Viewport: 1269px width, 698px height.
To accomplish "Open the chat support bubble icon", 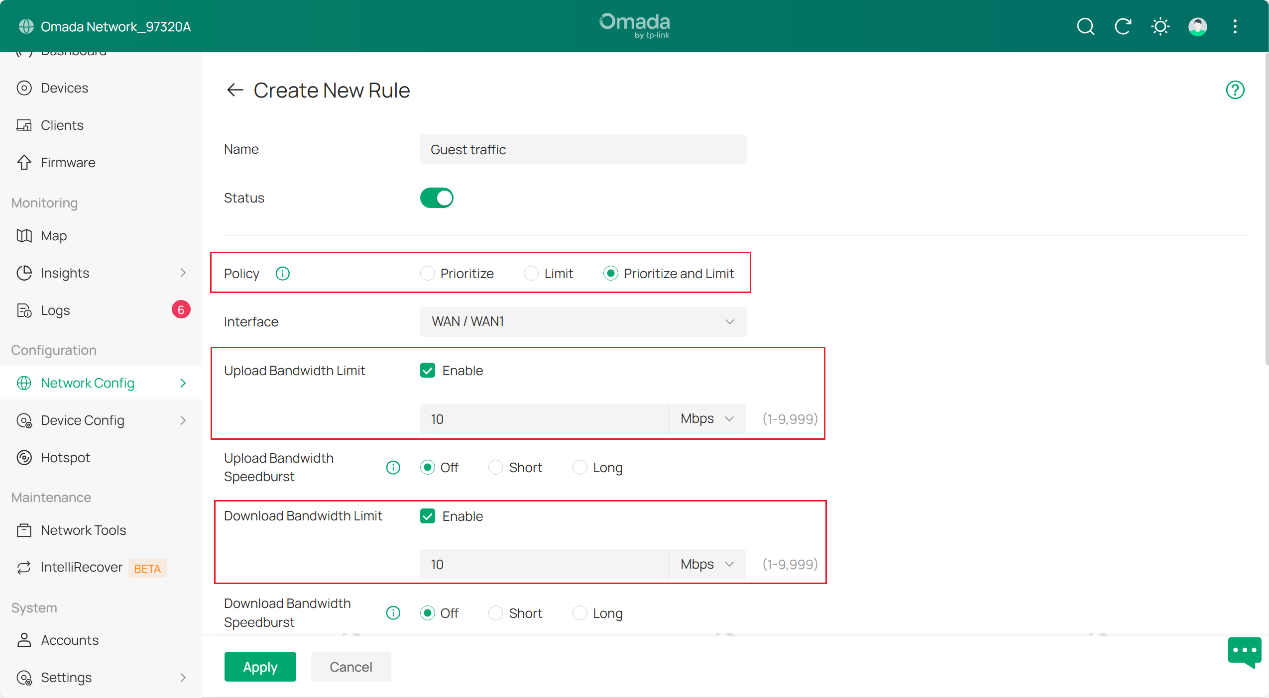I will [x=1244, y=652].
